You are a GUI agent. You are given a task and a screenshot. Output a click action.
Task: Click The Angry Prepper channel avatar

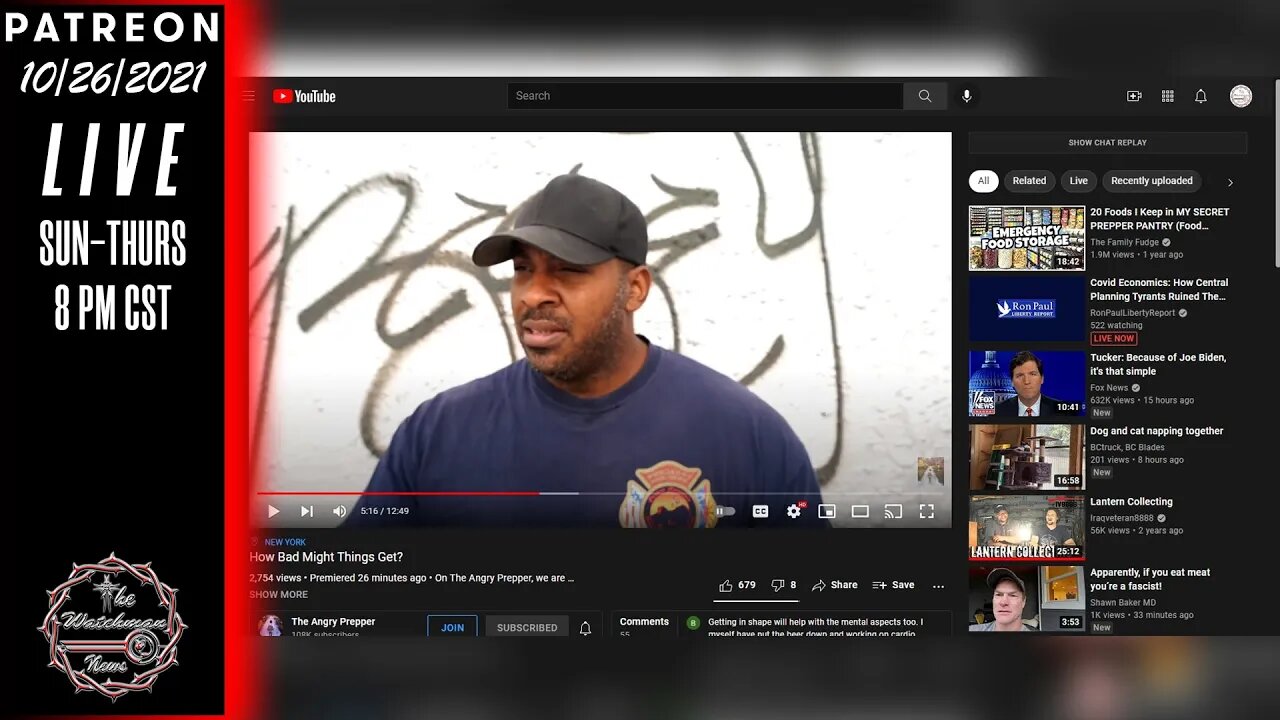point(270,626)
